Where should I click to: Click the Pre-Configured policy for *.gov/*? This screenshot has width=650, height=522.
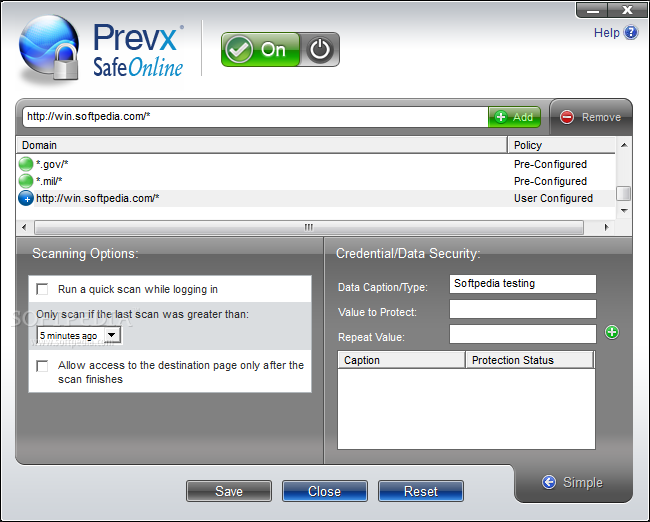pyautogui.click(x=550, y=164)
